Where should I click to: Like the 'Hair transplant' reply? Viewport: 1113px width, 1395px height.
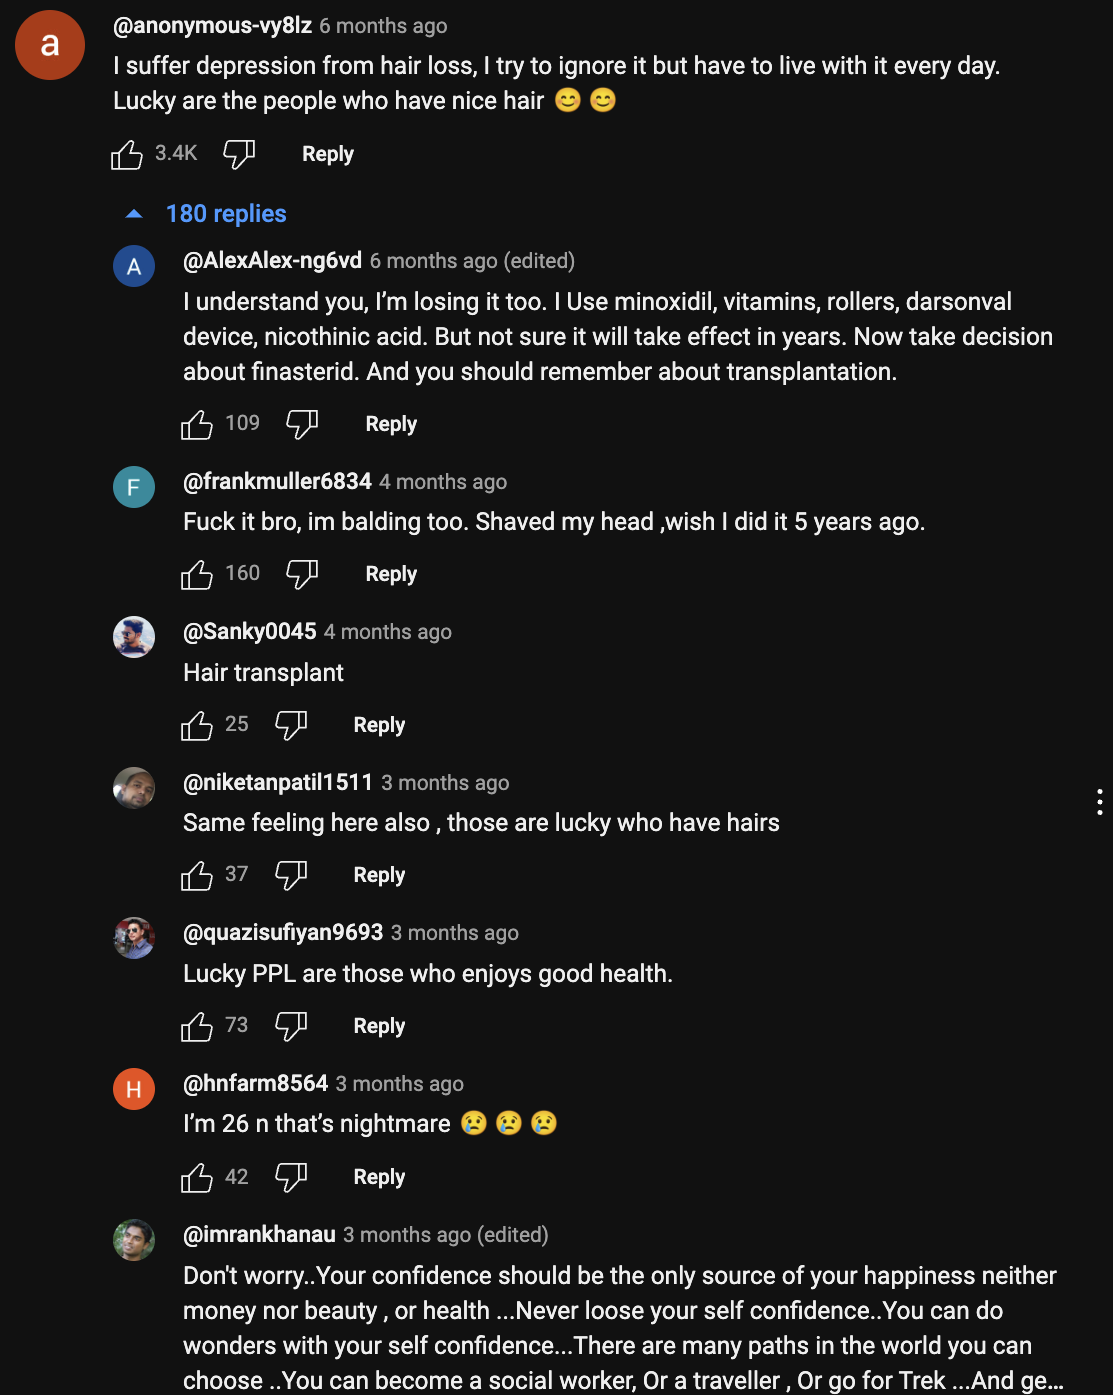pos(197,726)
